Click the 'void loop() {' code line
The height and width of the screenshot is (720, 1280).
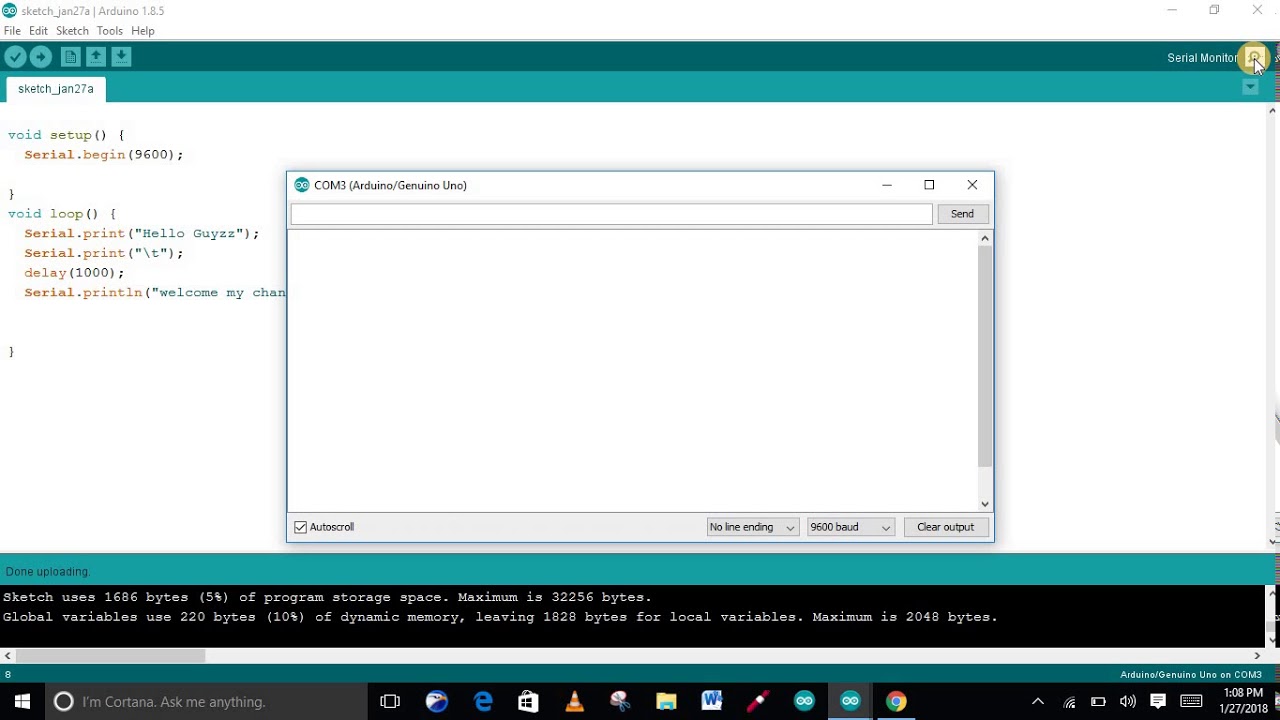(x=62, y=214)
